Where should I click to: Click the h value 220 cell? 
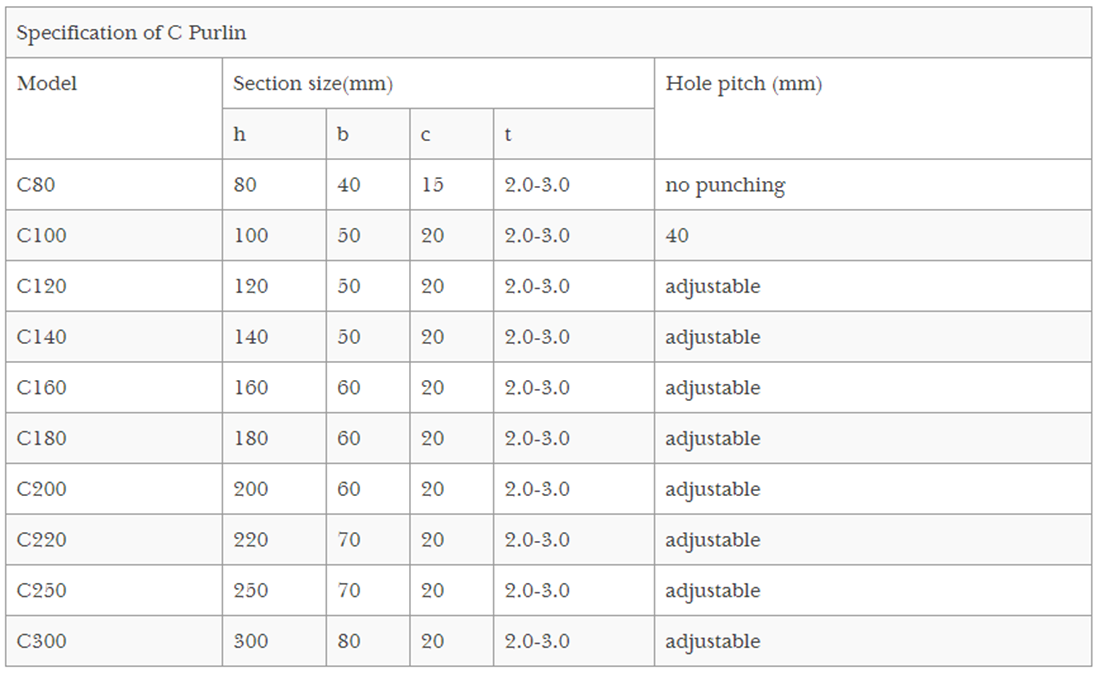250,540
